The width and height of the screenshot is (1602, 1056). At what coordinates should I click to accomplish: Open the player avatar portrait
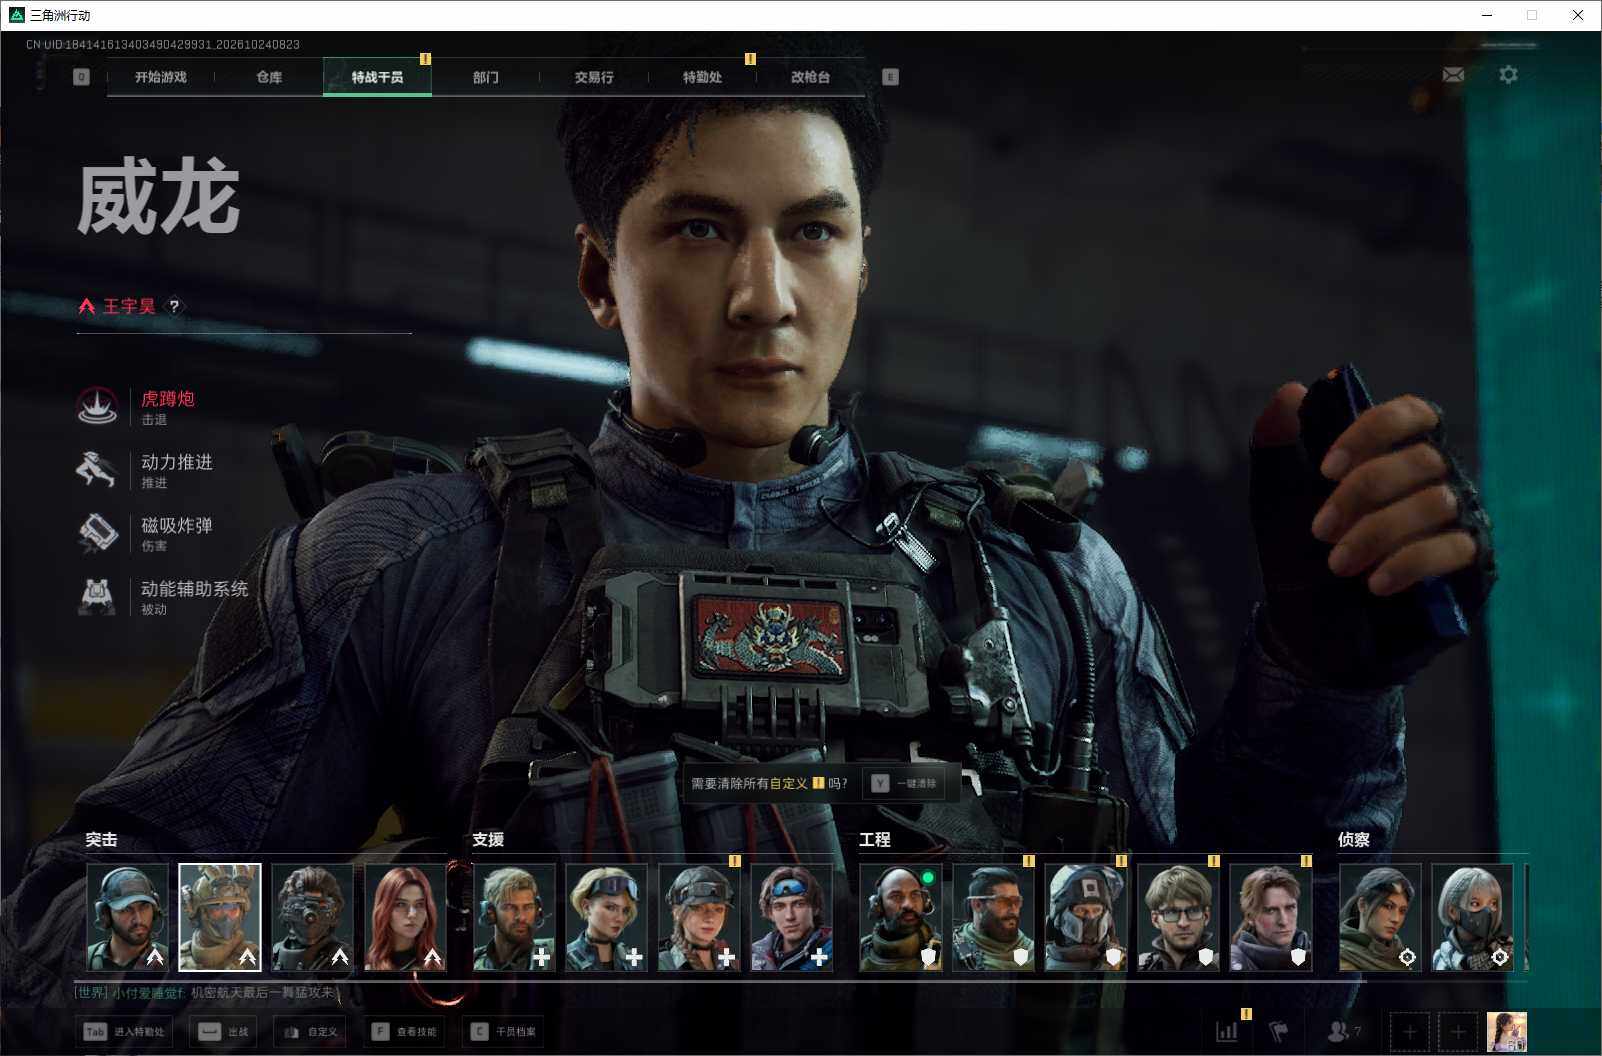tap(1506, 1031)
